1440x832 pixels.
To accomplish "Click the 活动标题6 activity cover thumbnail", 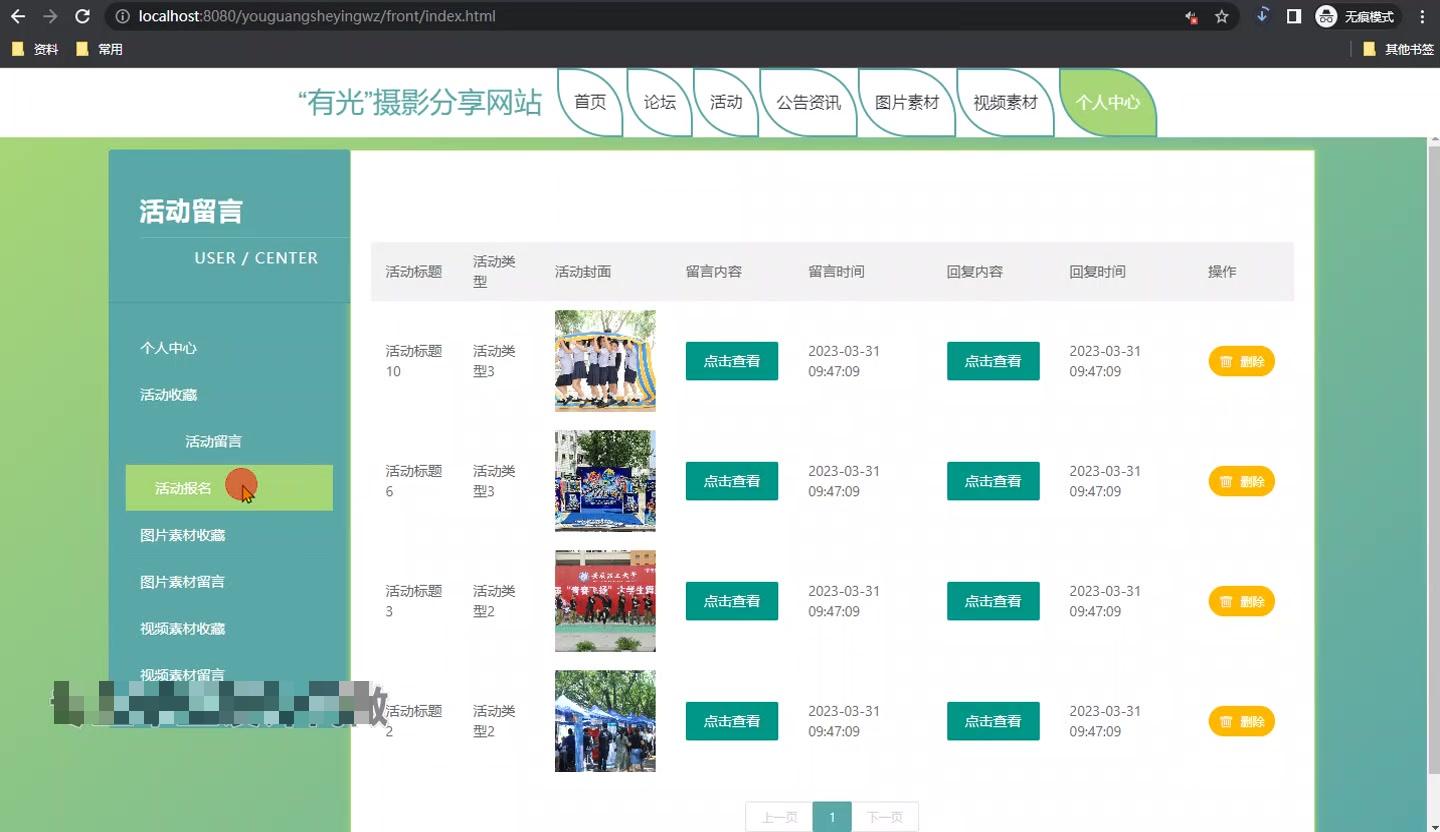I will pos(605,481).
